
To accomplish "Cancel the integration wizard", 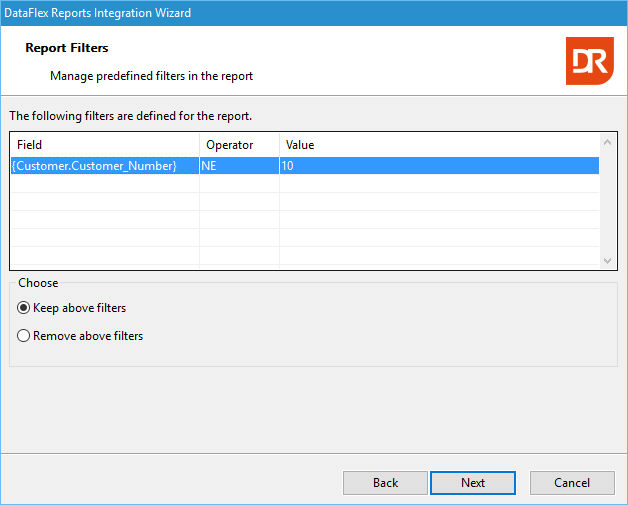I will coord(572,483).
